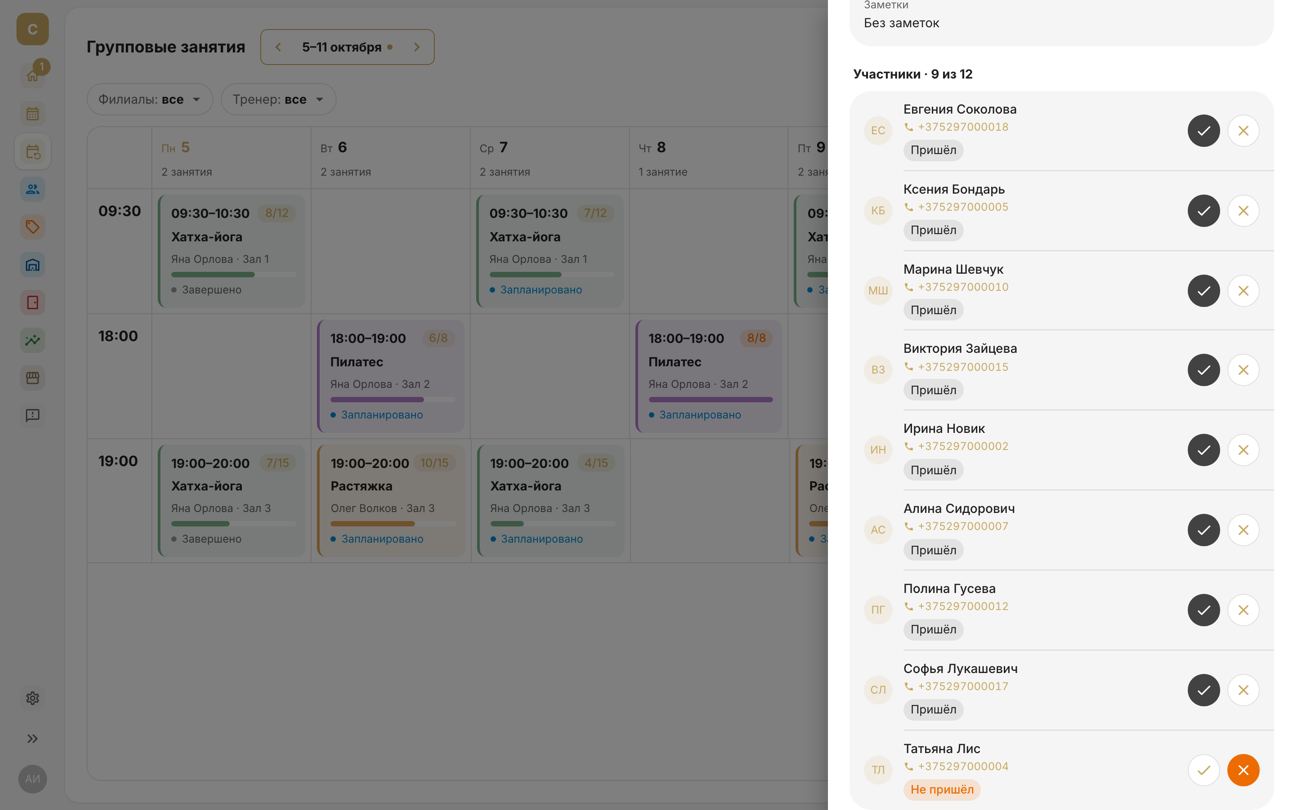The width and height of the screenshot is (1296, 810).
Task: Click the company logo letter C
Action: tap(33, 29)
